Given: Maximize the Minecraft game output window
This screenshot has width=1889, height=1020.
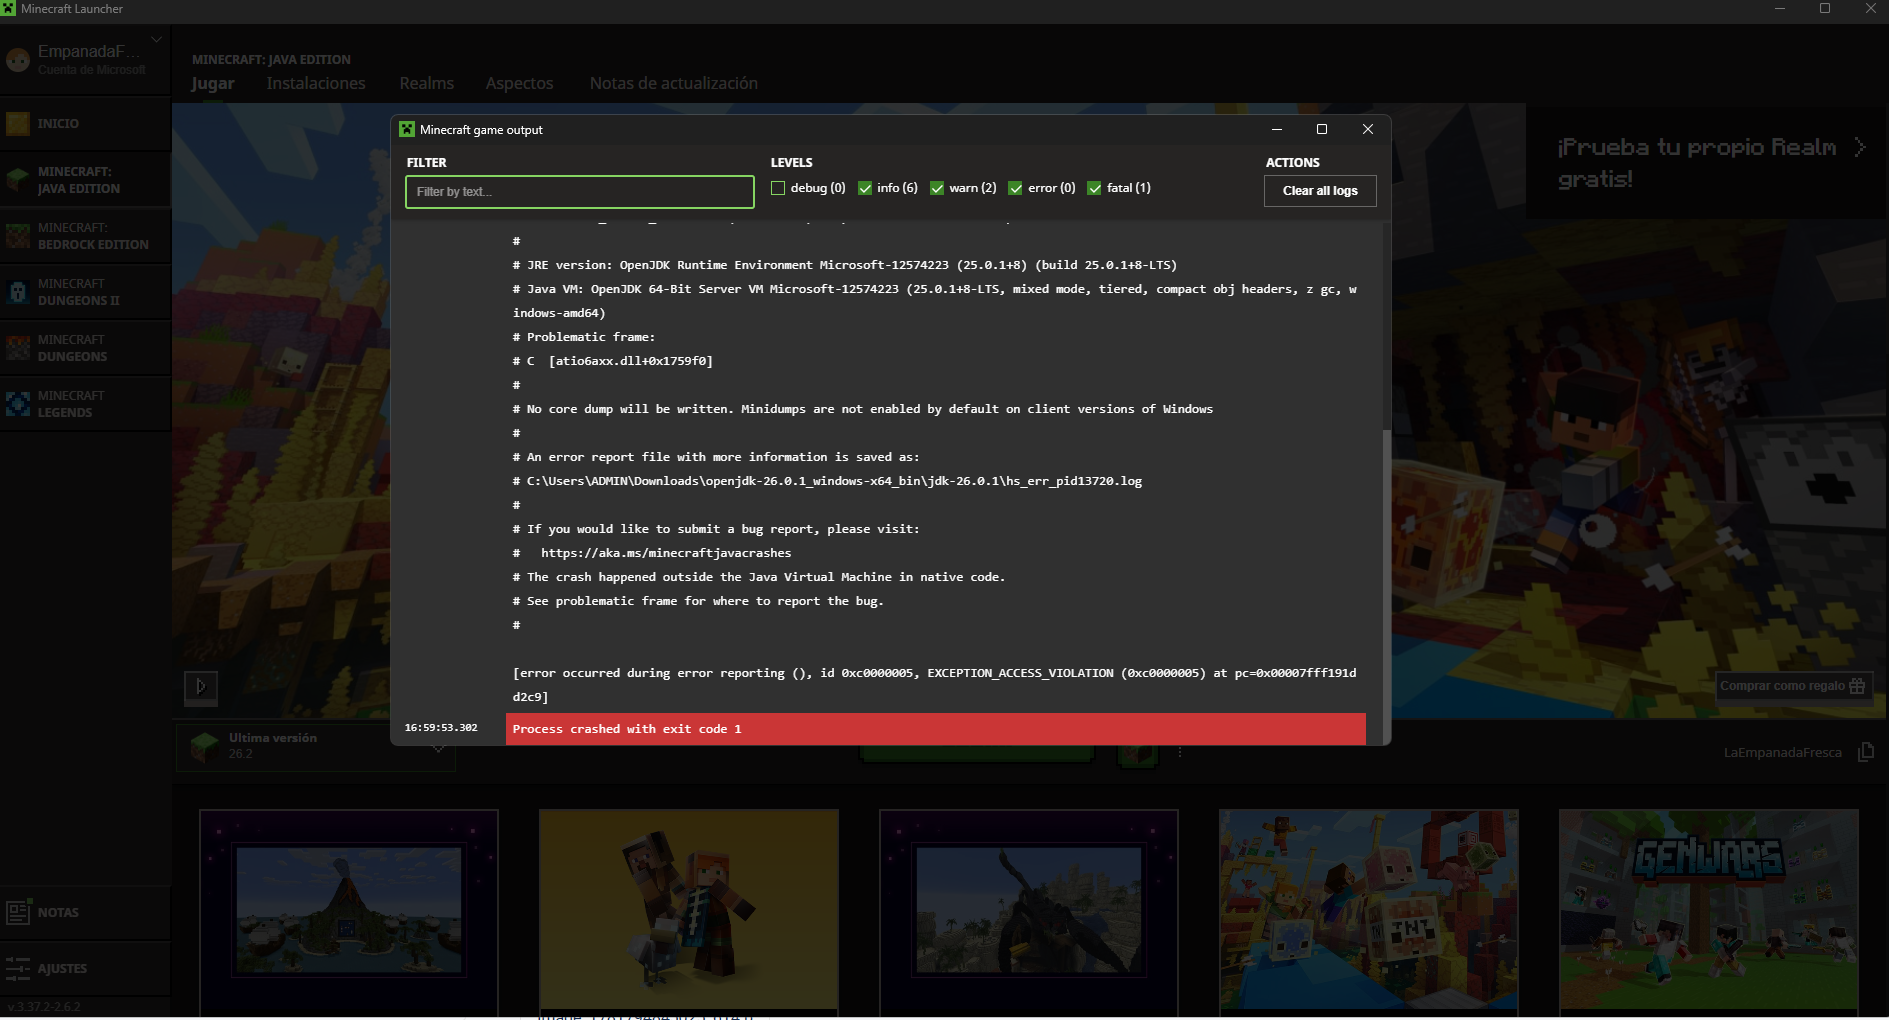Looking at the screenshot, I should tap(1322, 129).
